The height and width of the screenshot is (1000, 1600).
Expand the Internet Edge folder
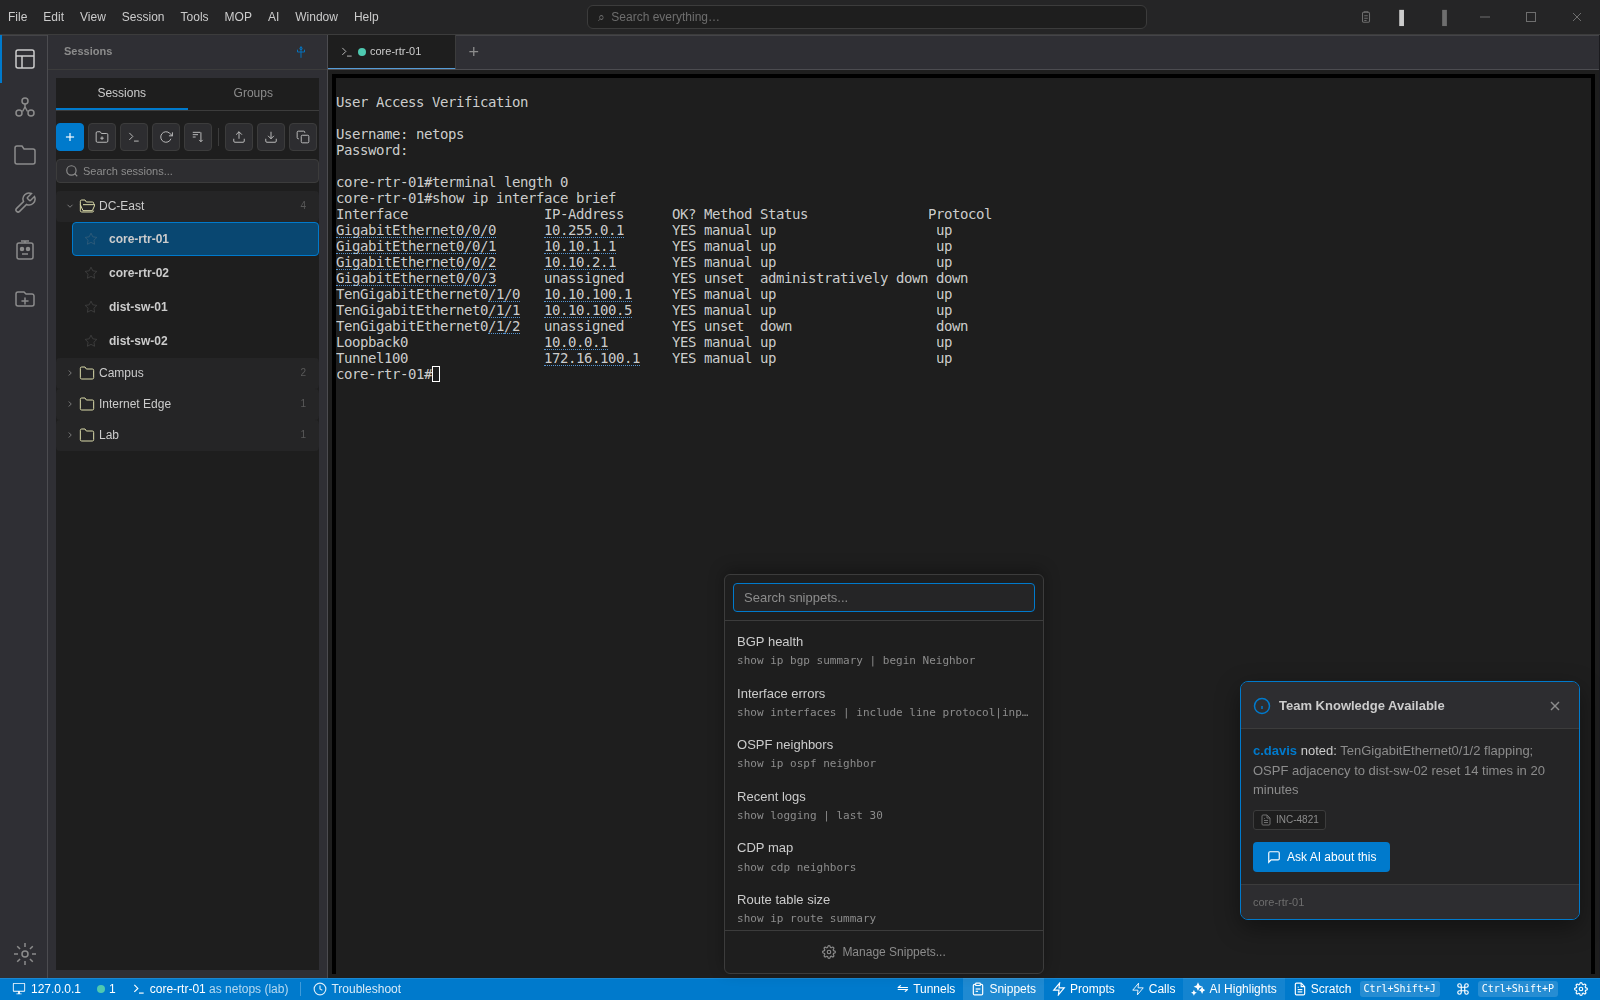click(x=70, y=404)
